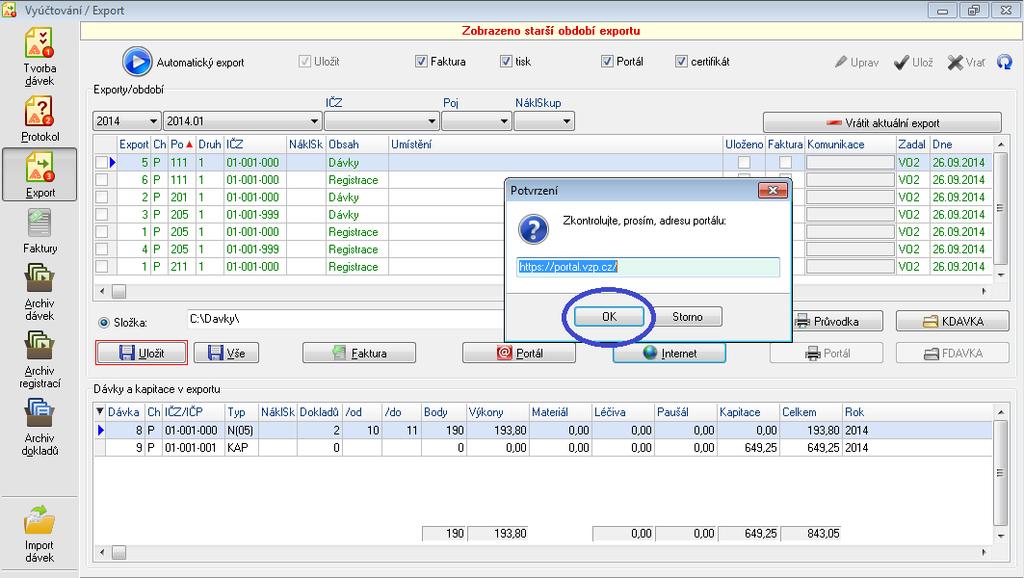Click the Celkem column header
This screenshot has height=578, width=1024.
(810, 412)
